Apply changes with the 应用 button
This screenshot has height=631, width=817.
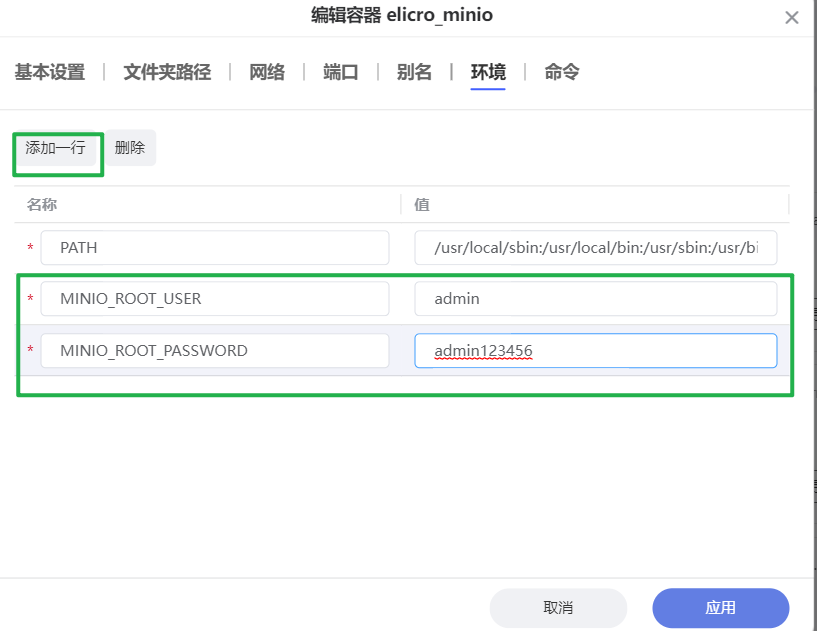[x=720, y=608]
